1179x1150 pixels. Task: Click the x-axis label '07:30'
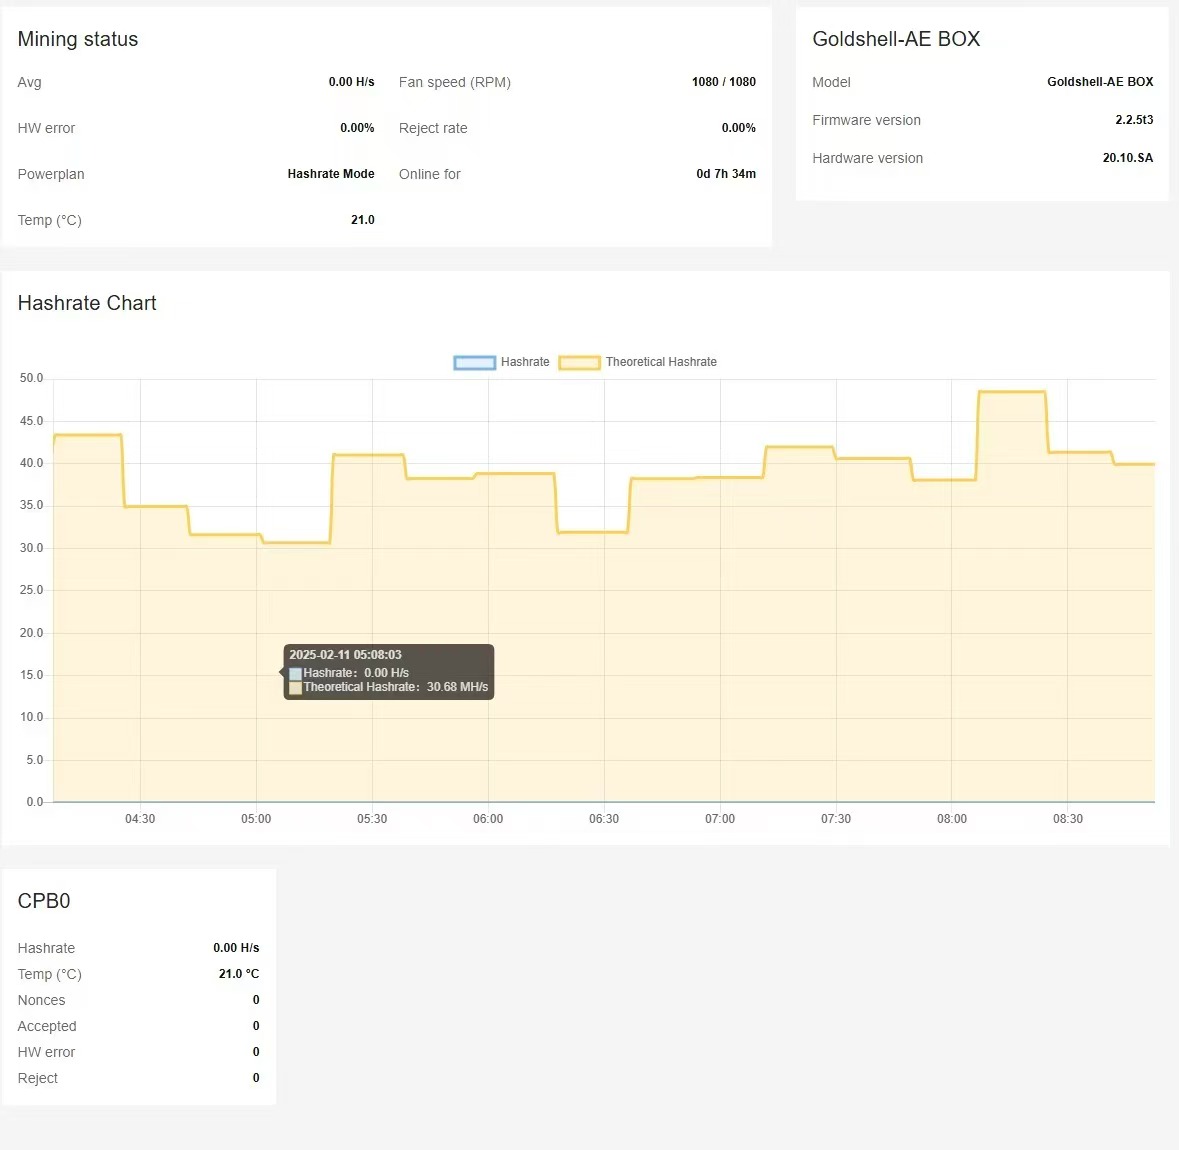835,819
